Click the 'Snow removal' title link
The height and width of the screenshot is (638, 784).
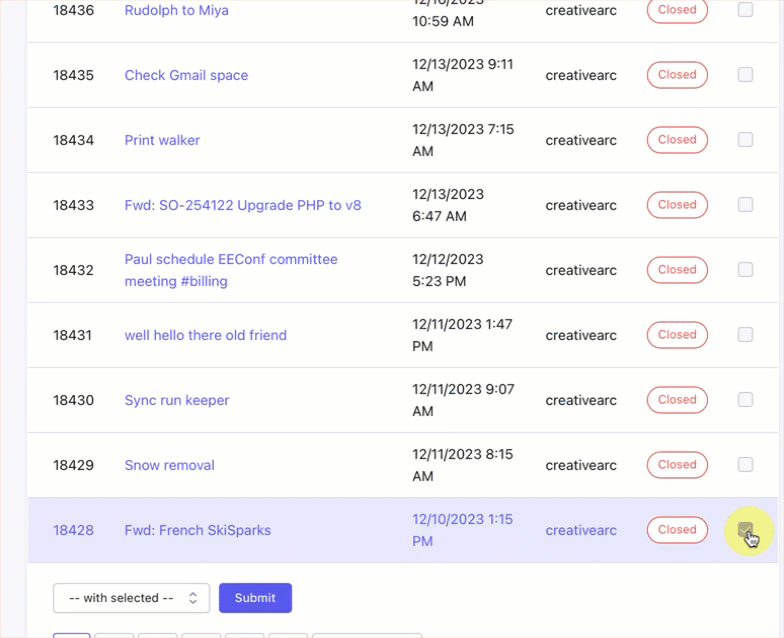(x=169, y=465)
